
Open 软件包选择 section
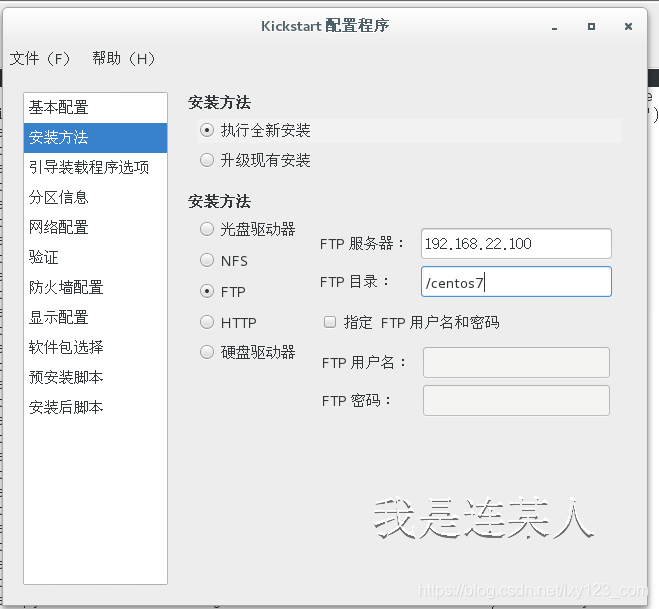95,347
